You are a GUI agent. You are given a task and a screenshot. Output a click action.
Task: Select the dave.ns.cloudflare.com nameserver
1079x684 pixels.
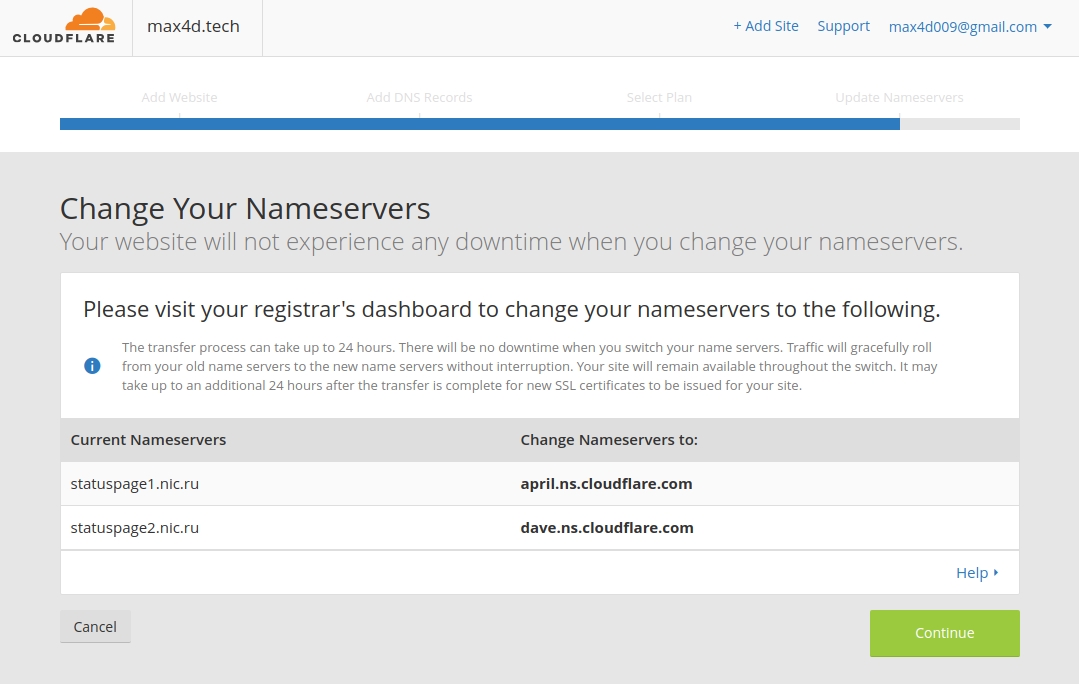[x=607, y=528]
